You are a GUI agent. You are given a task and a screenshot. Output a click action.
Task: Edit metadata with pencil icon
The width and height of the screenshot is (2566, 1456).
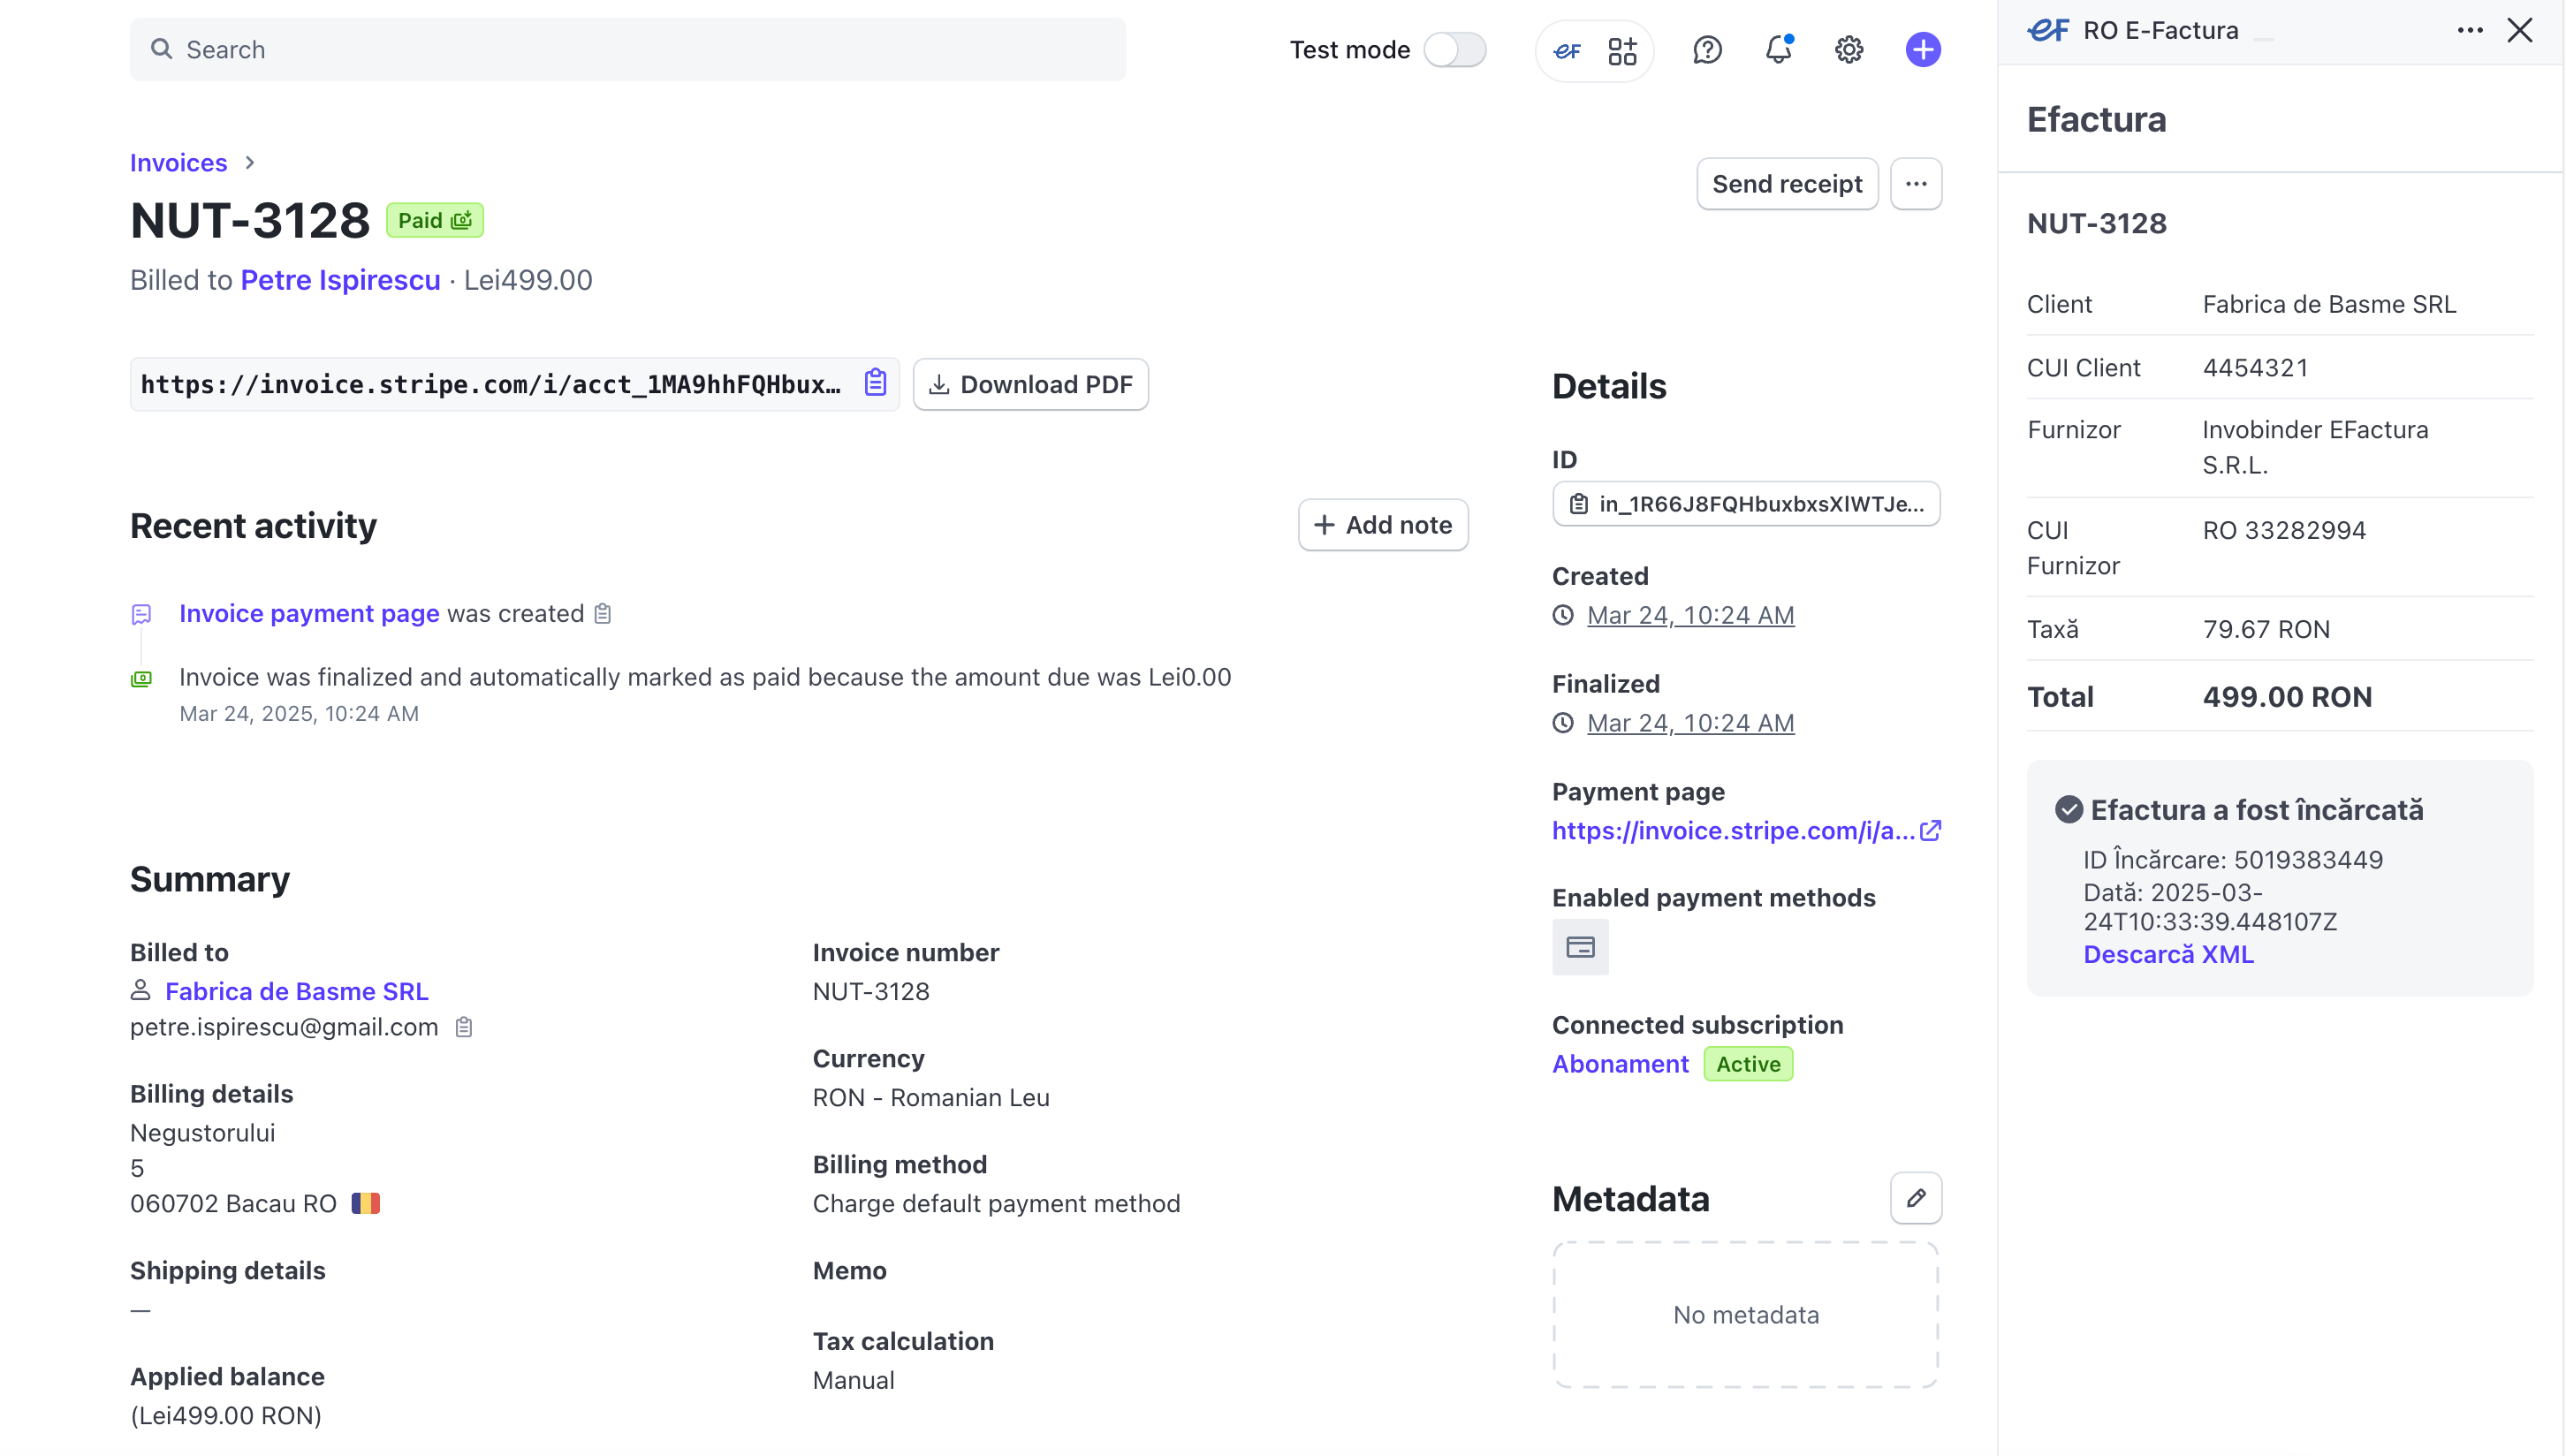(x=1916, y=1198)
